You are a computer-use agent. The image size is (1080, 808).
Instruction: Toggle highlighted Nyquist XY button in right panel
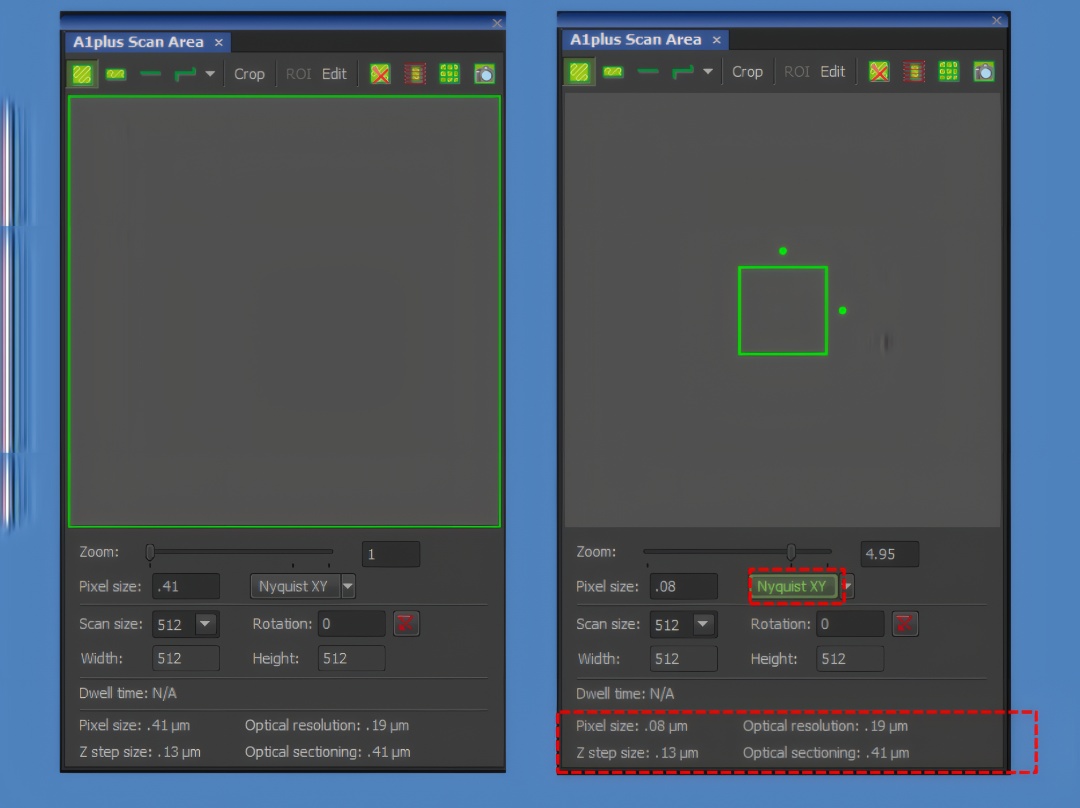click(793, 586)
